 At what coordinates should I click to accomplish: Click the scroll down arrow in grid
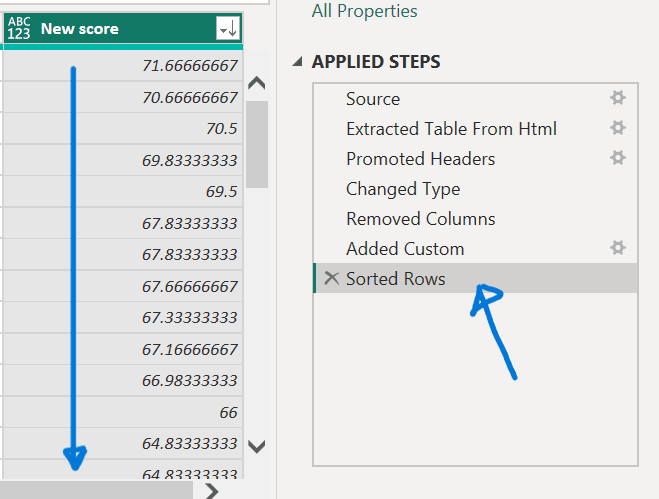(x=257, y=447)
